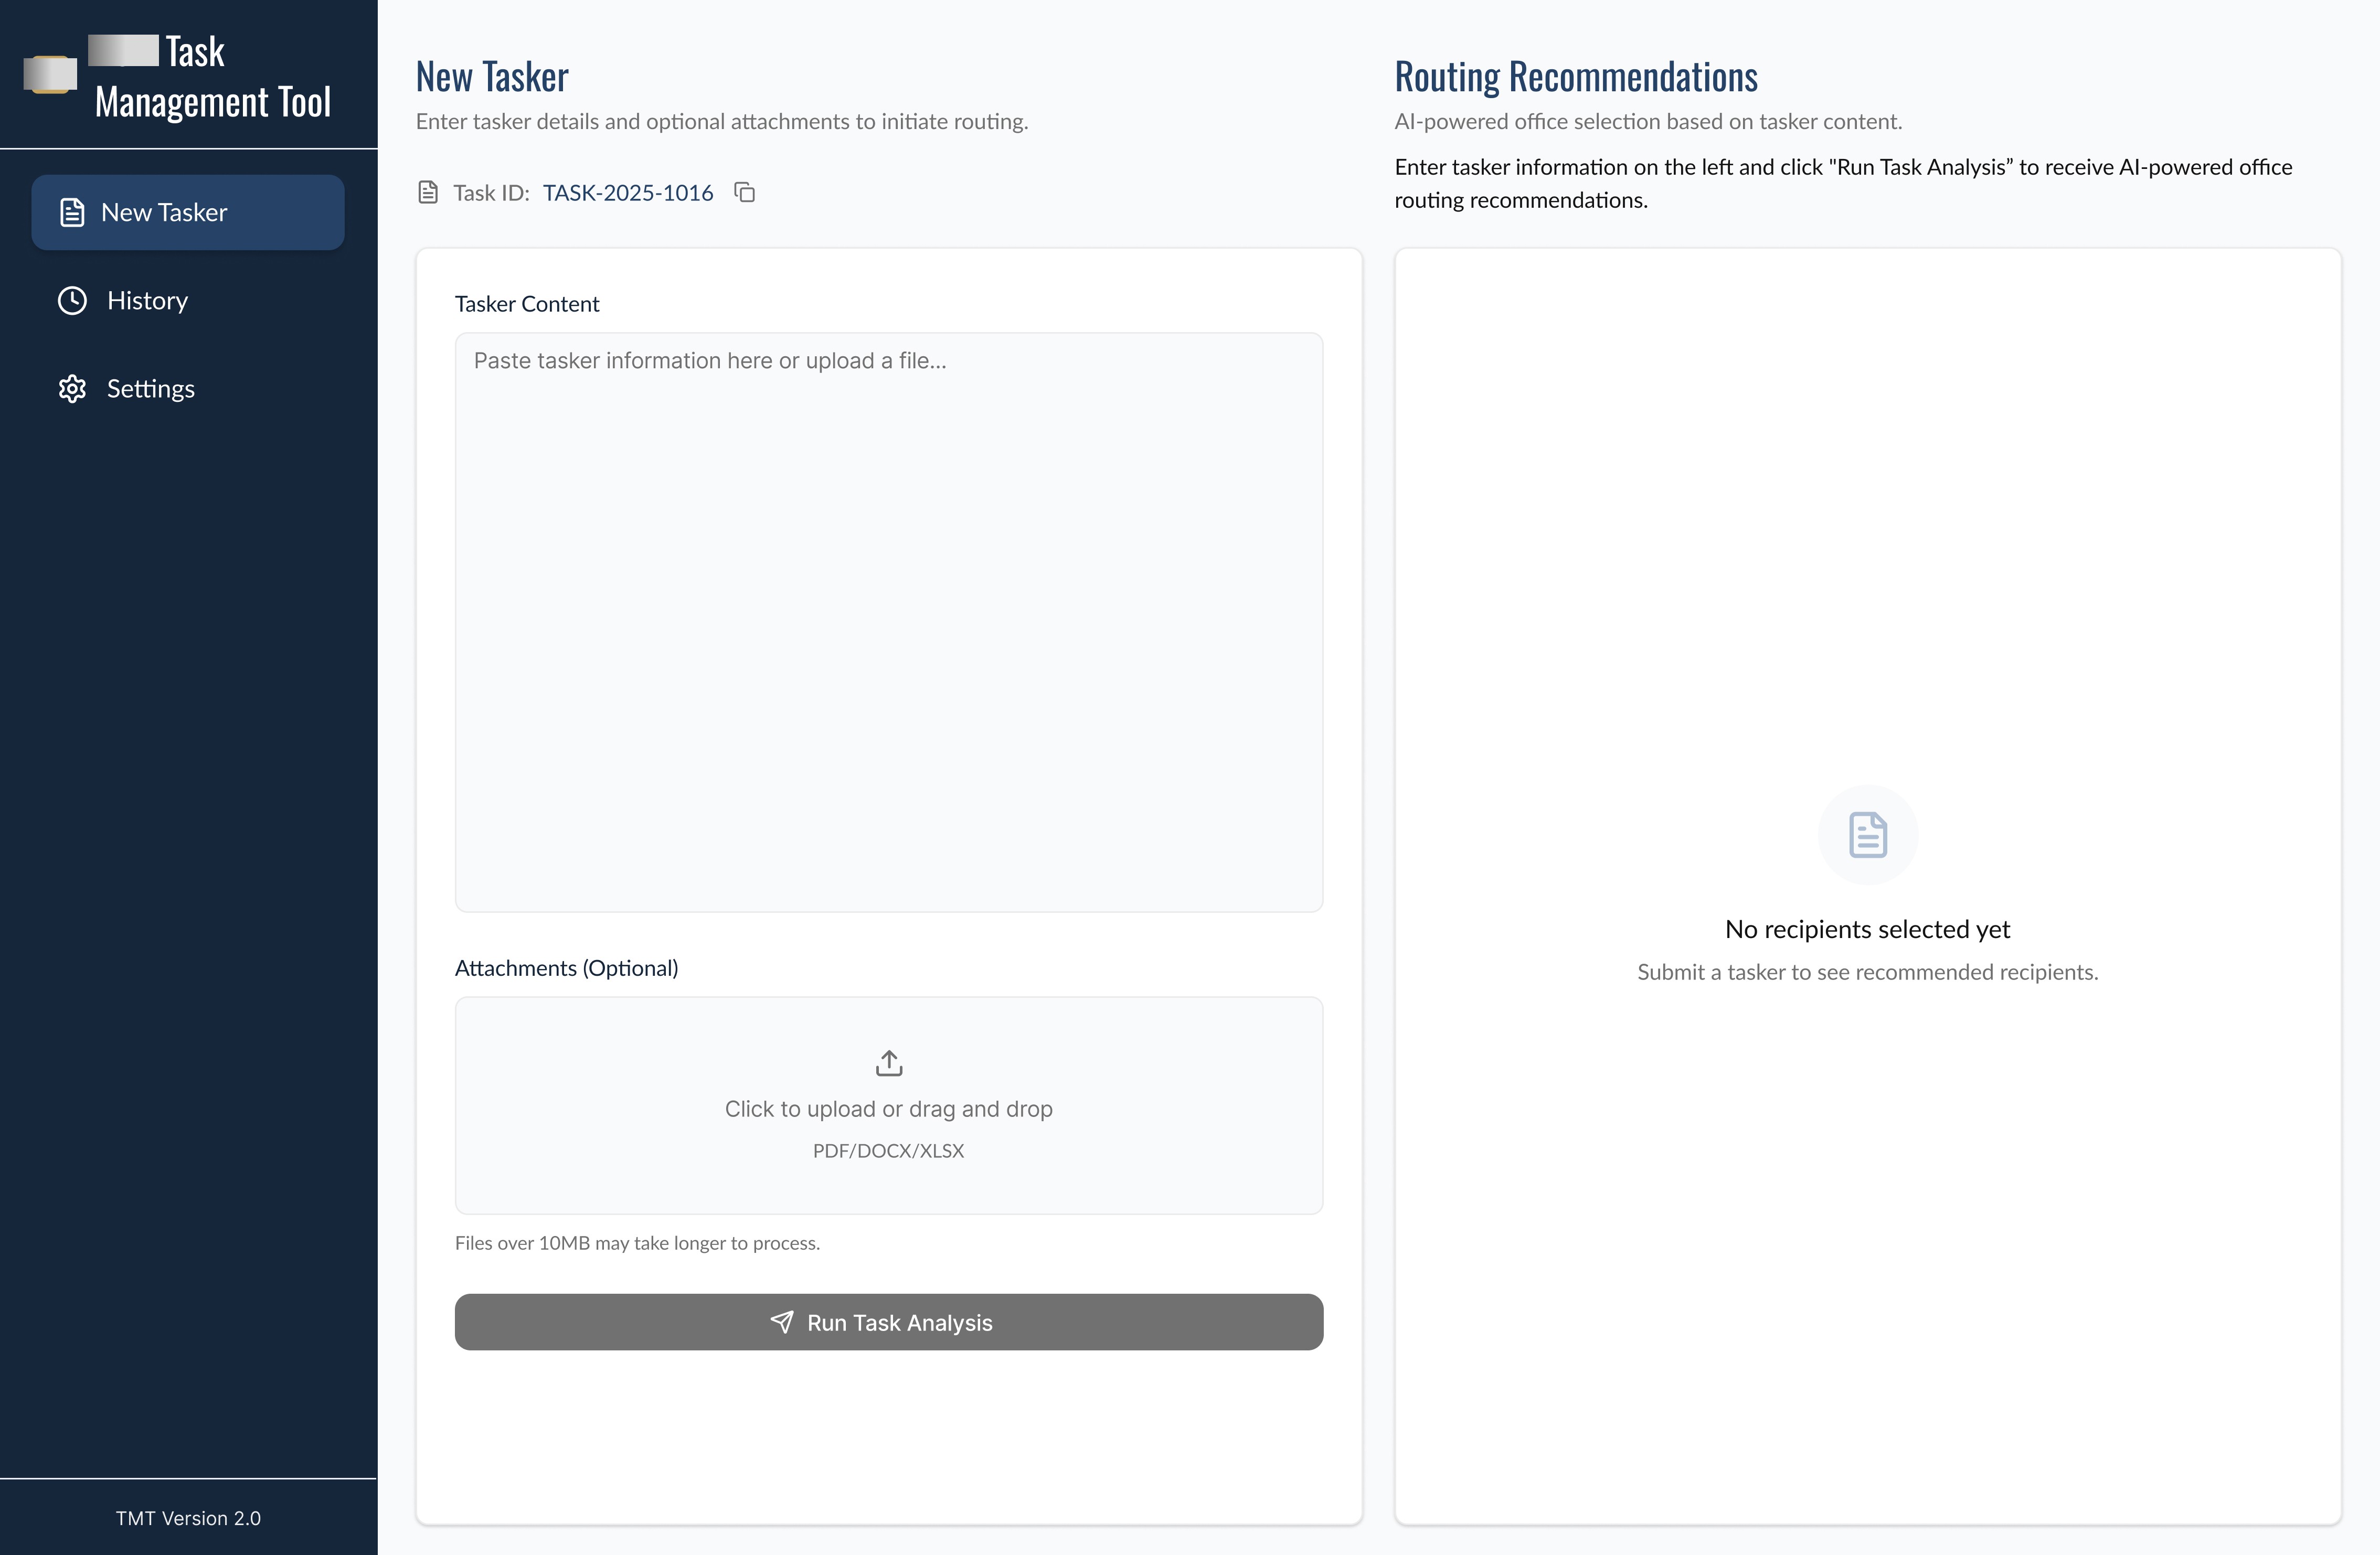The height and width of the screenshot is (1555, 2380).
Task: Open the file upload drop zone
Action: (888, 1106)
